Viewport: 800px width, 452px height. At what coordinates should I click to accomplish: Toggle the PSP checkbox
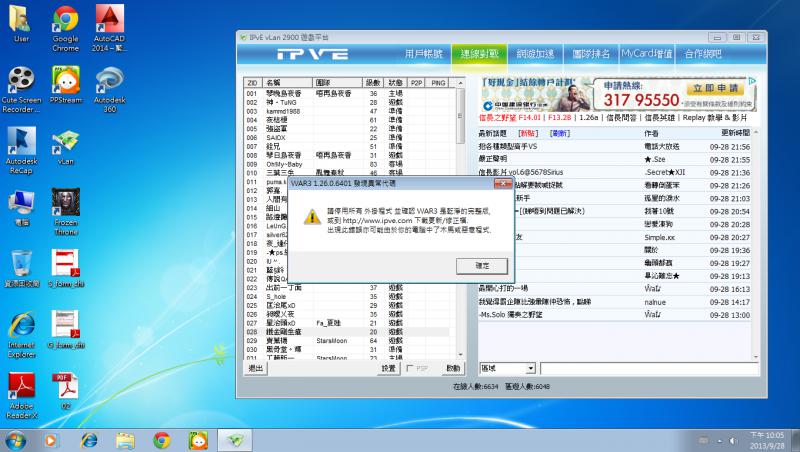click(x=411, y=369)
